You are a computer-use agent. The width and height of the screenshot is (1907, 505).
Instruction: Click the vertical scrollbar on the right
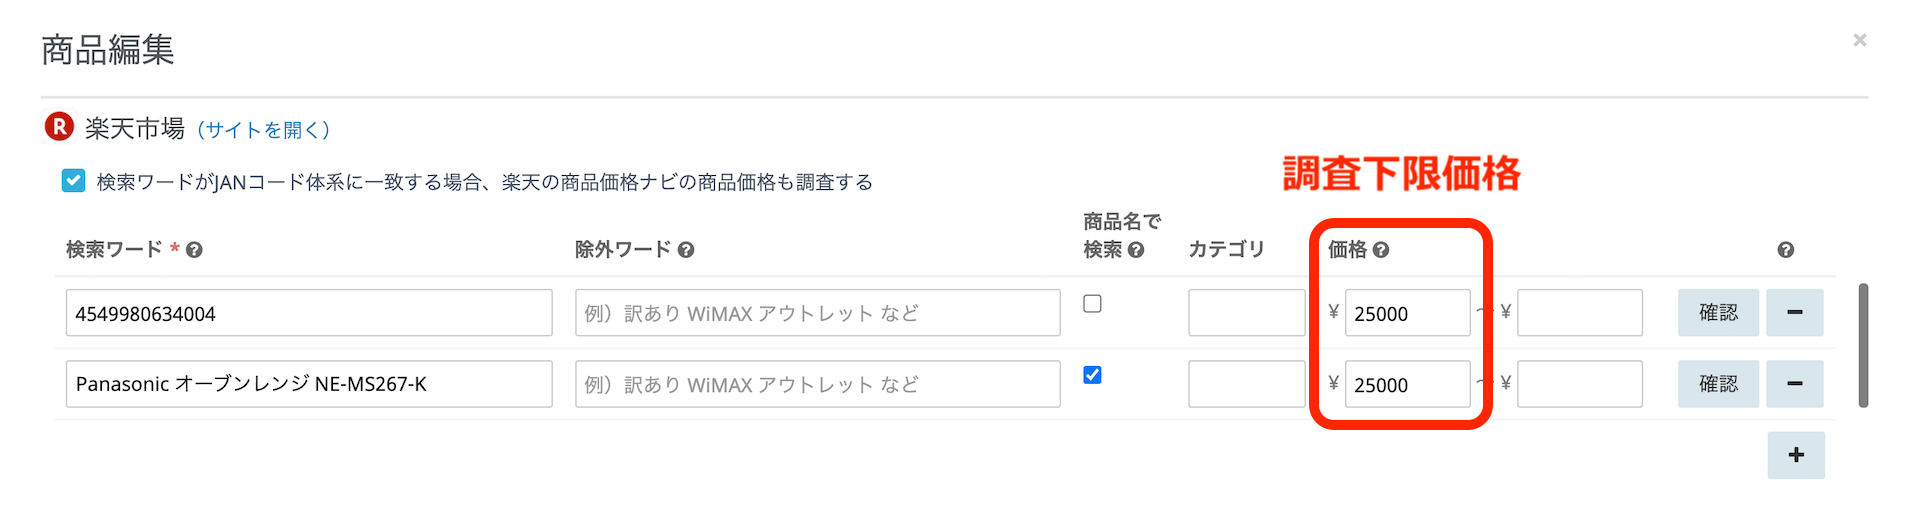coord(1863,345)
